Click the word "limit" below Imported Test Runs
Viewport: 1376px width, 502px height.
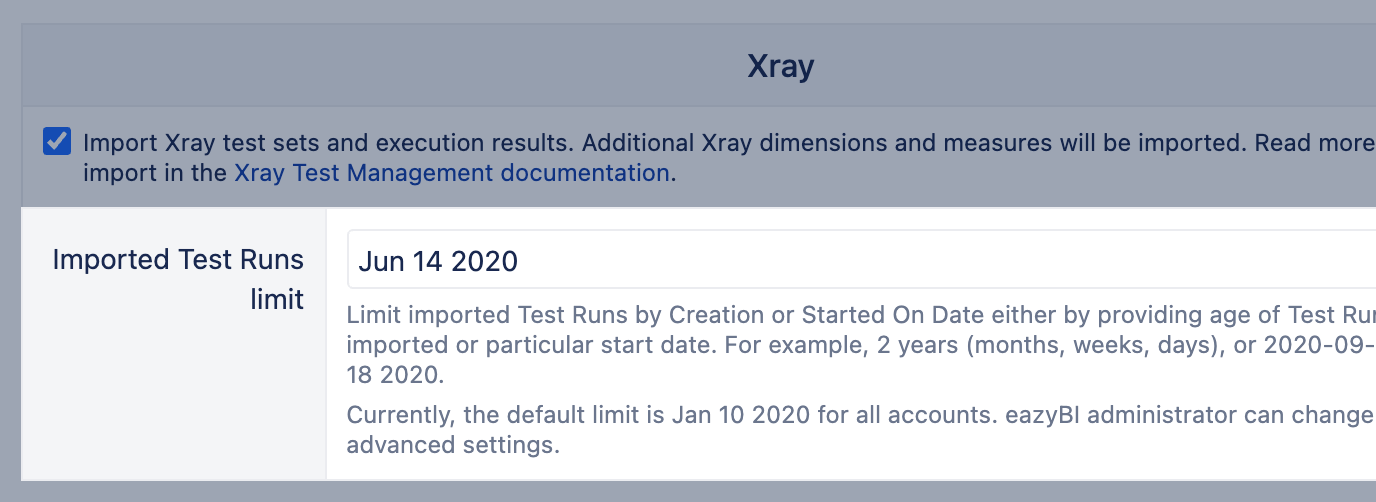(277, 299)
